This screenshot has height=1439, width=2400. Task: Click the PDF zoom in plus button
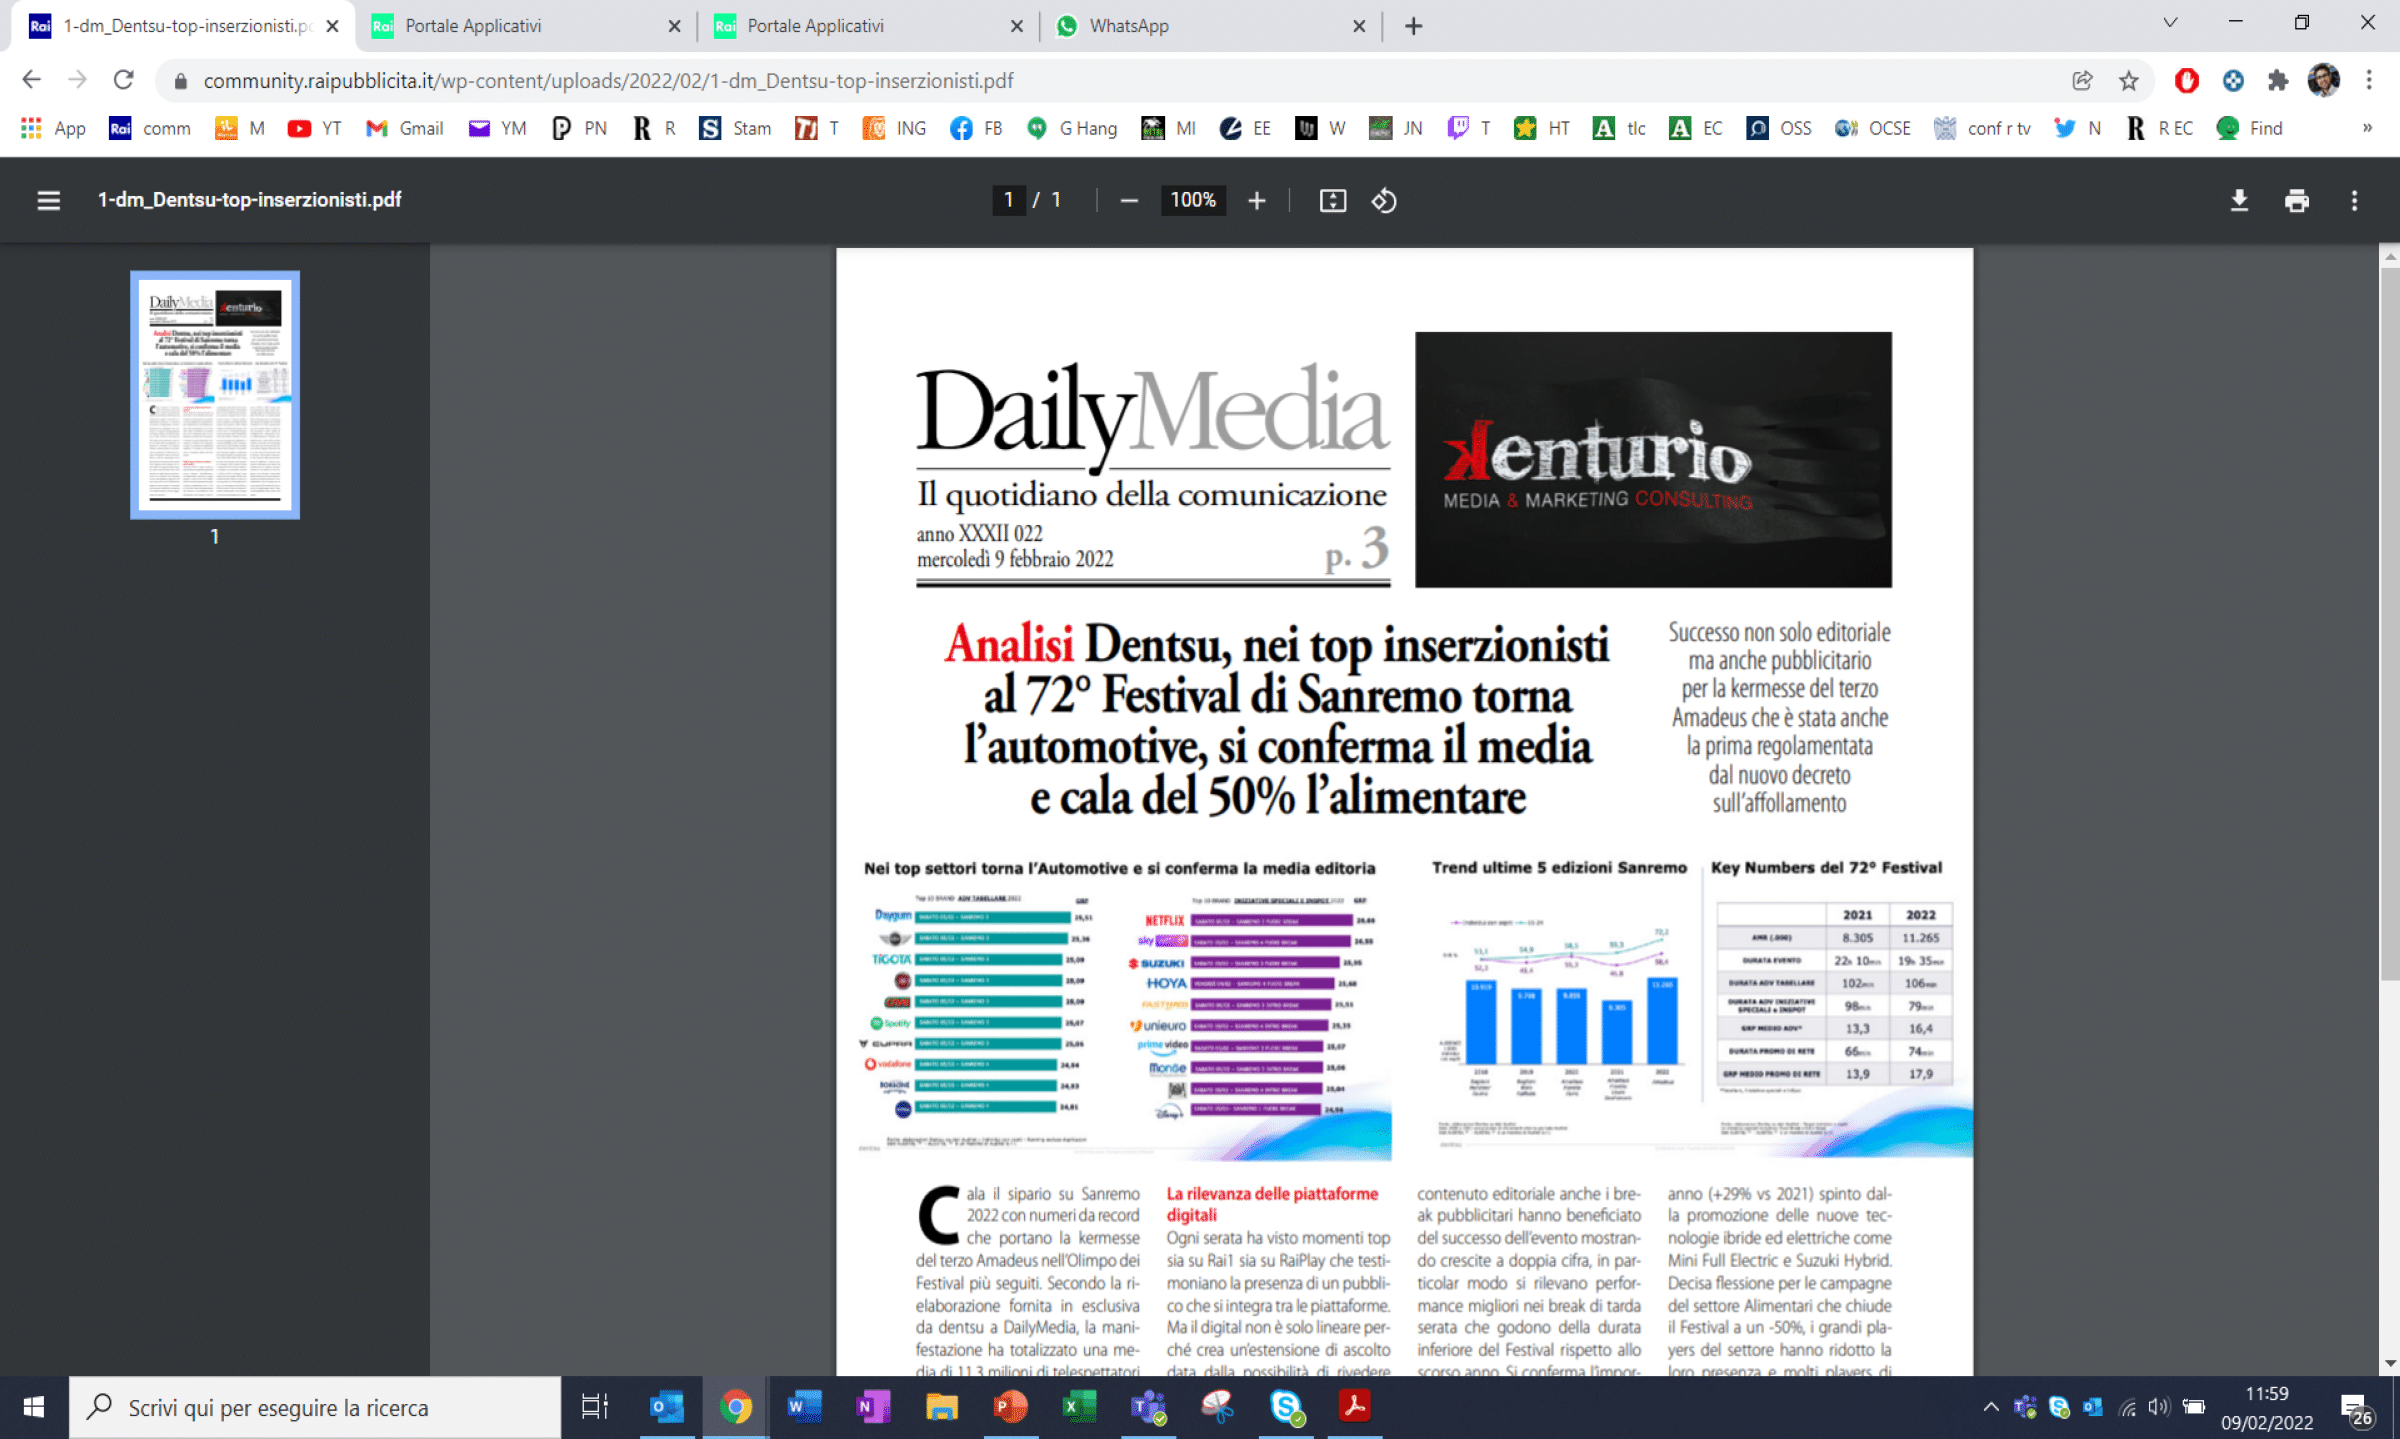point(1257,200)
